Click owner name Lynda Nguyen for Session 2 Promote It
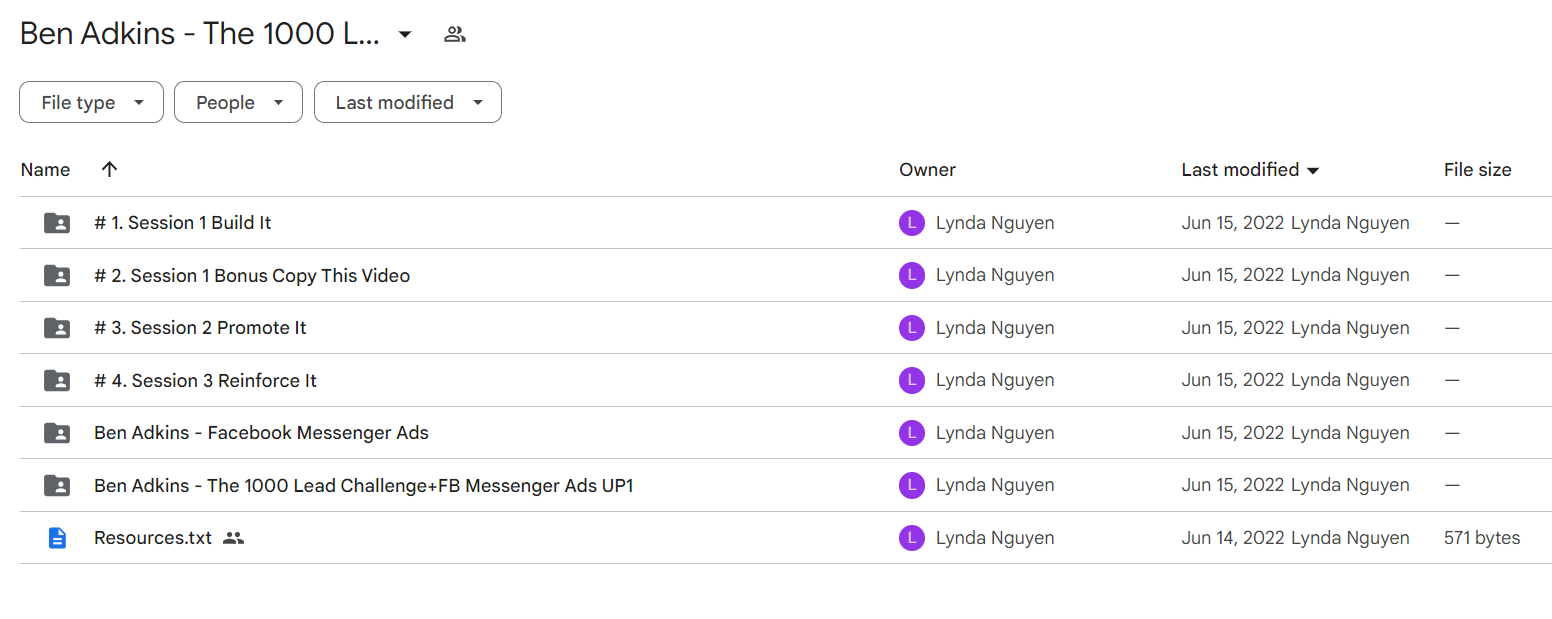This screenshot has height=619, width=1552. pos(995,328)
